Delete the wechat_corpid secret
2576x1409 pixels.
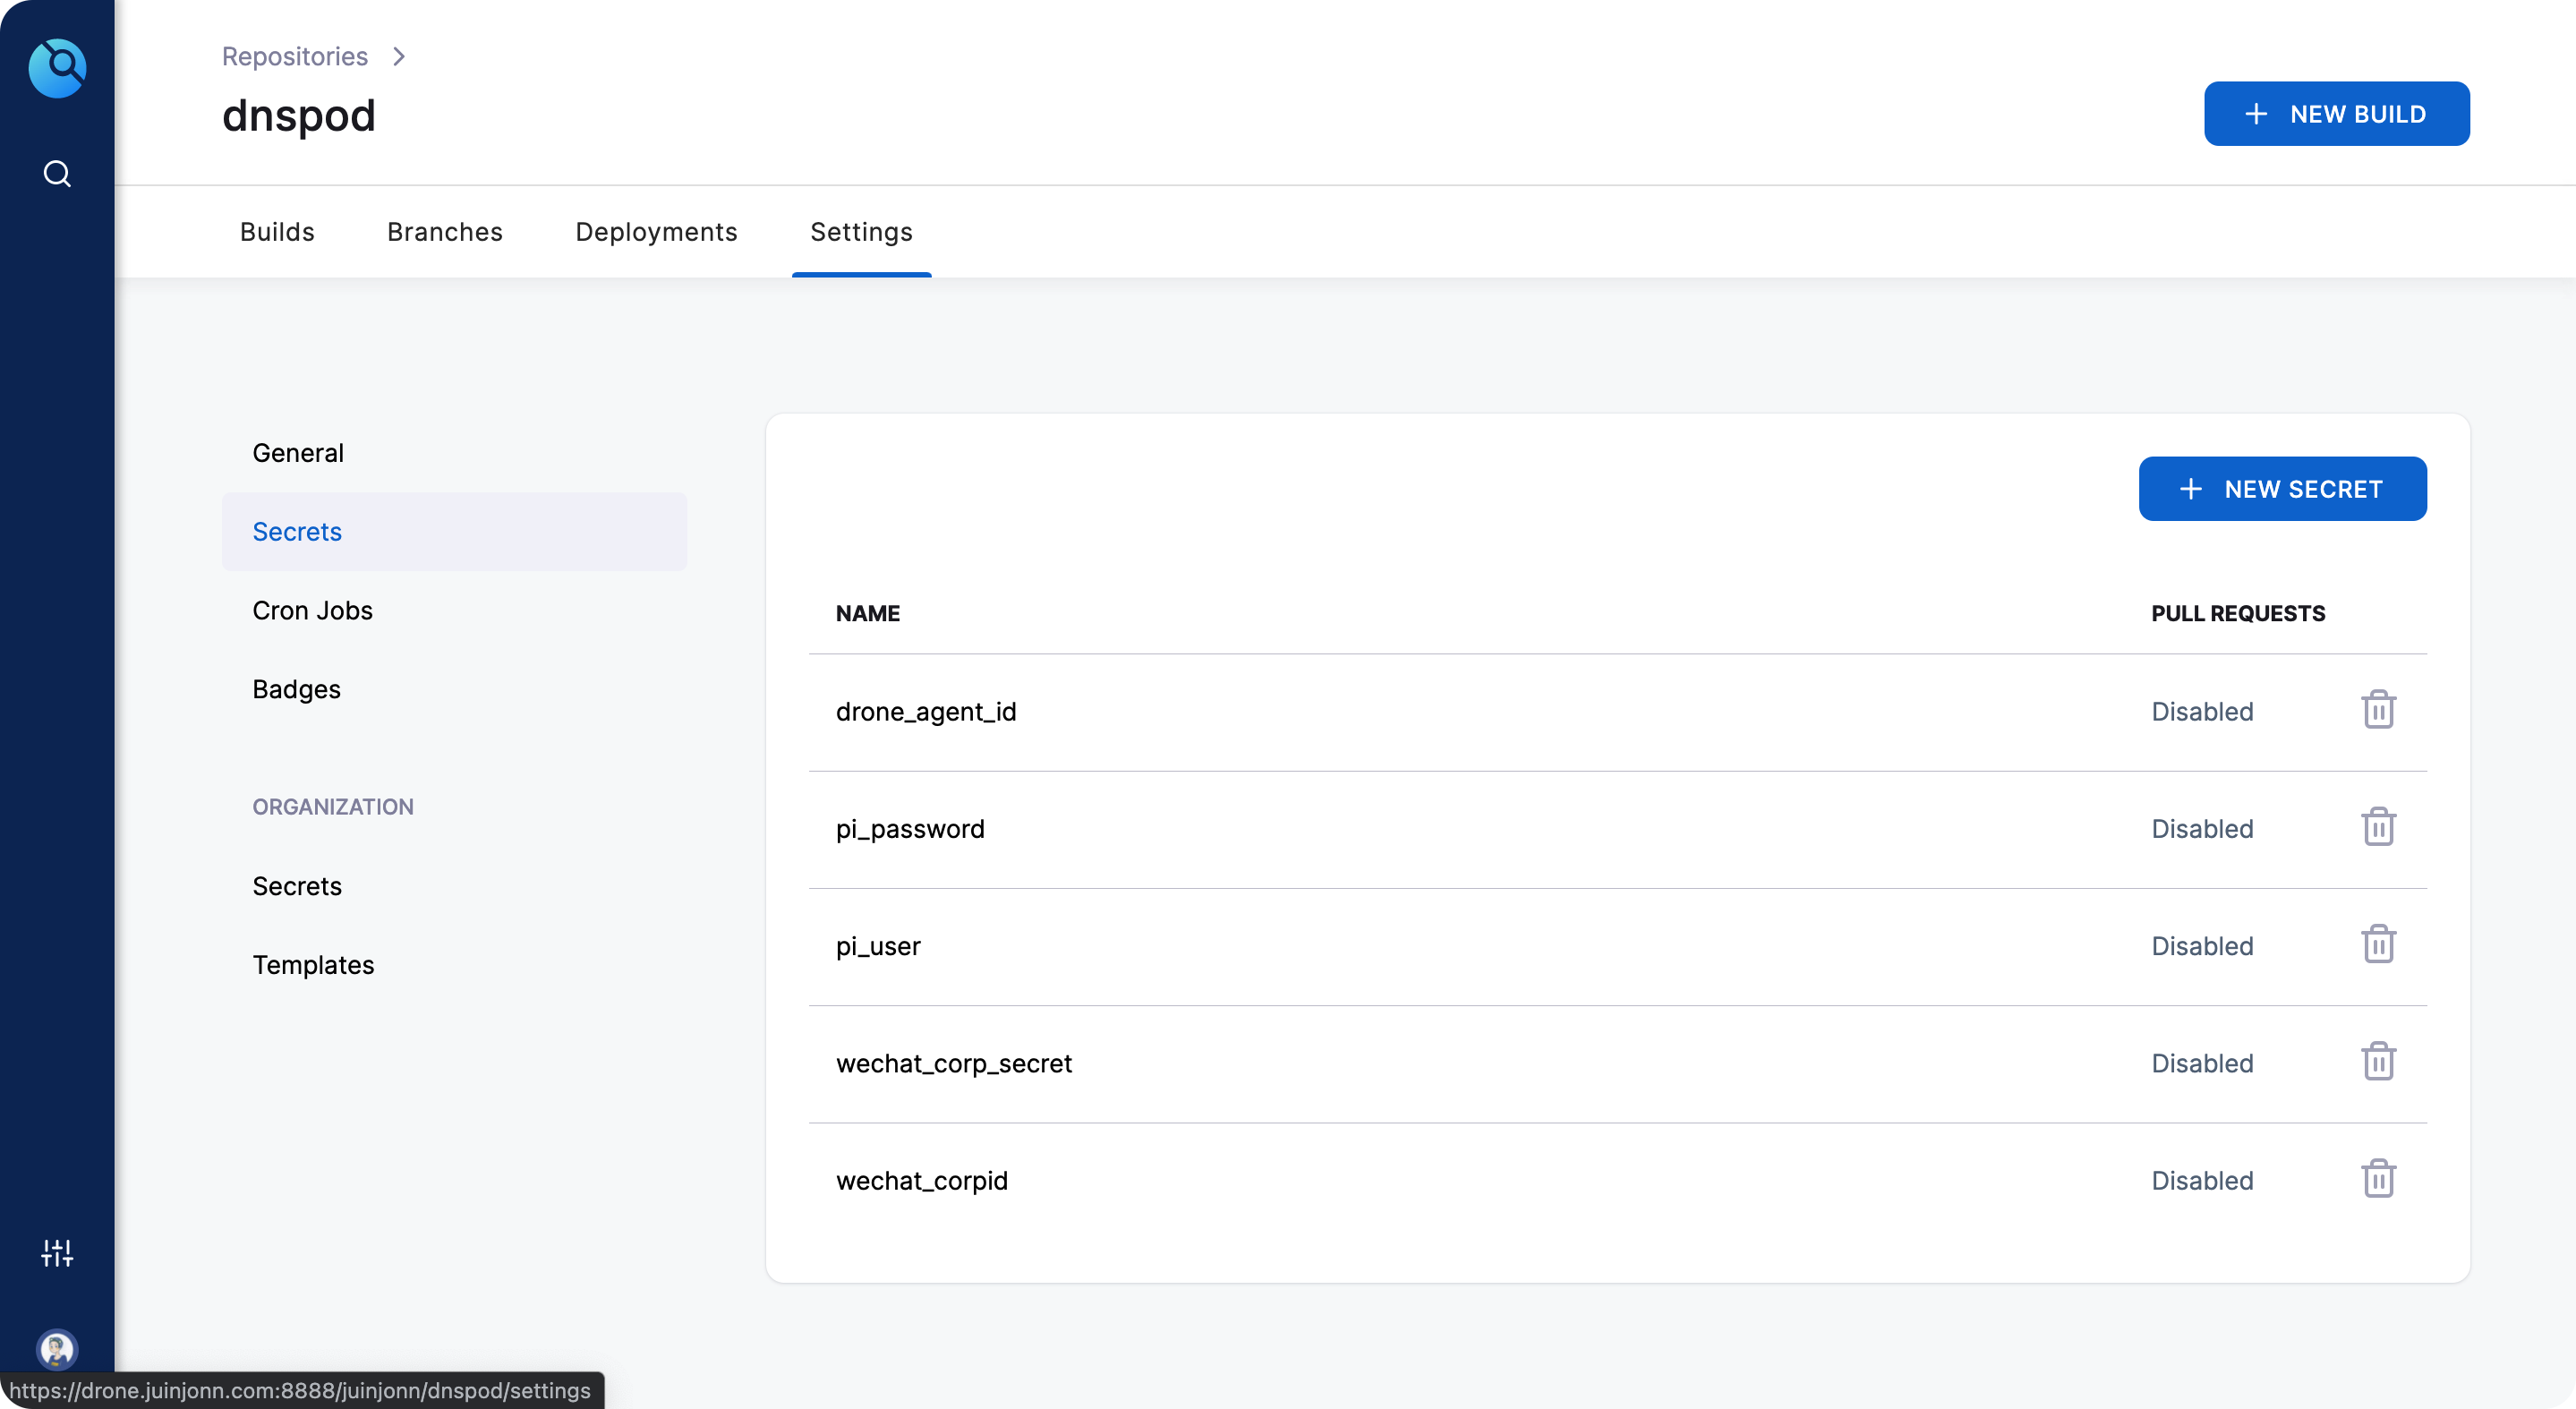pos(2379,1178)
